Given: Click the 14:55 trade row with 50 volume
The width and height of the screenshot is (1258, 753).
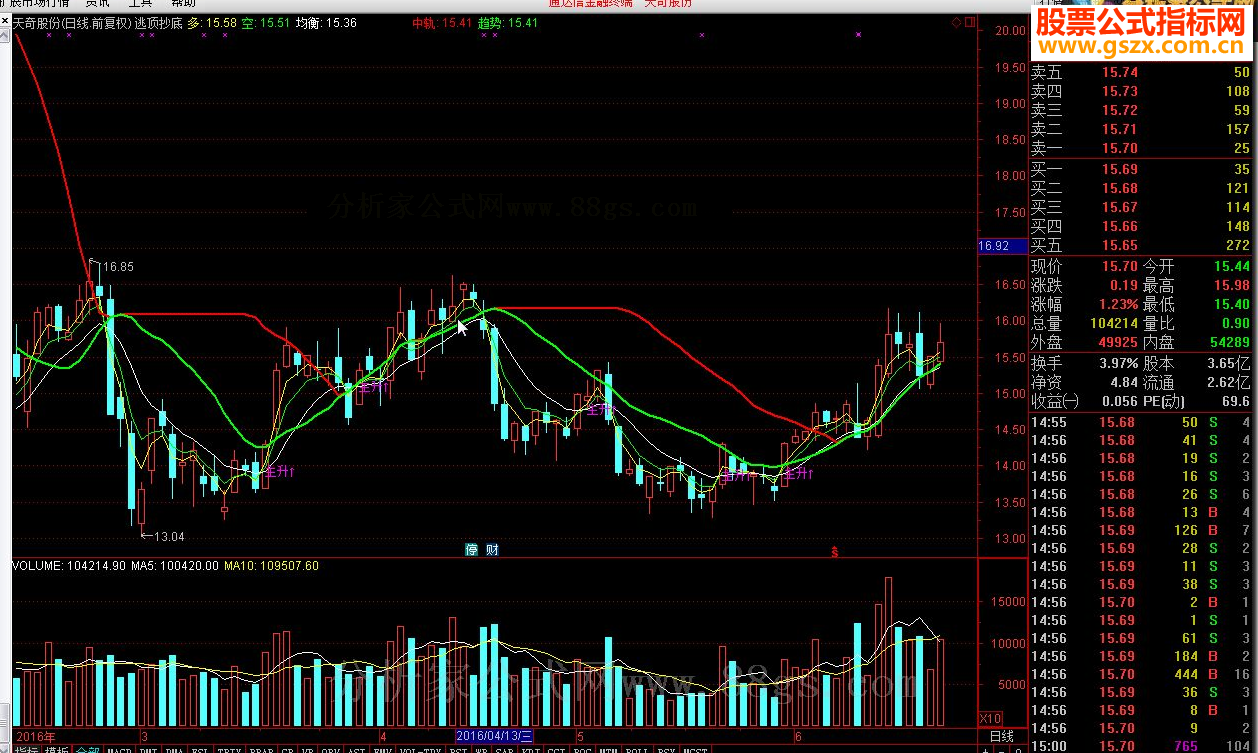Looking at the screenshot, I should [1141, 422].
